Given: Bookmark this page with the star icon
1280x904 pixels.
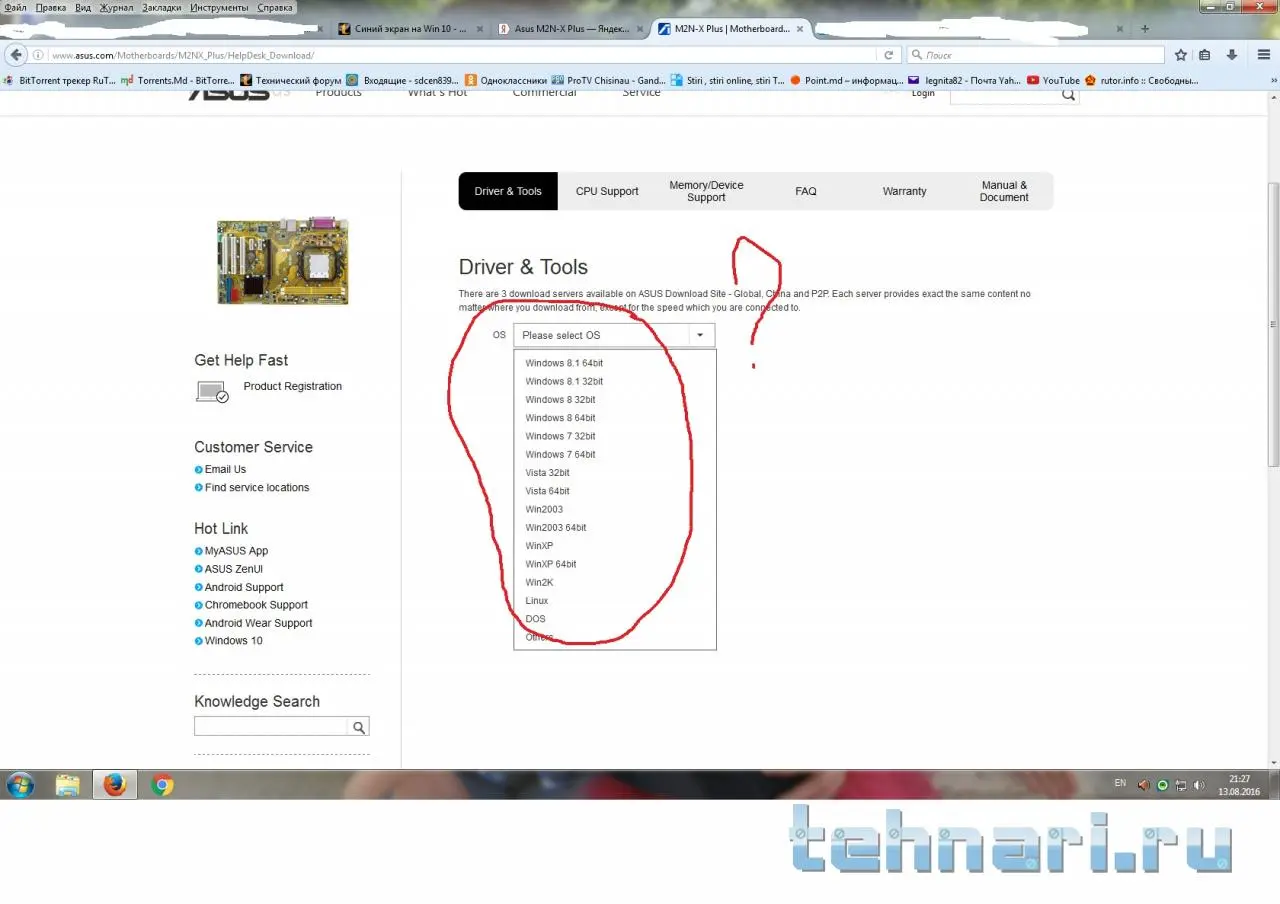Looking at the screenshot, I should (1181, 55).
